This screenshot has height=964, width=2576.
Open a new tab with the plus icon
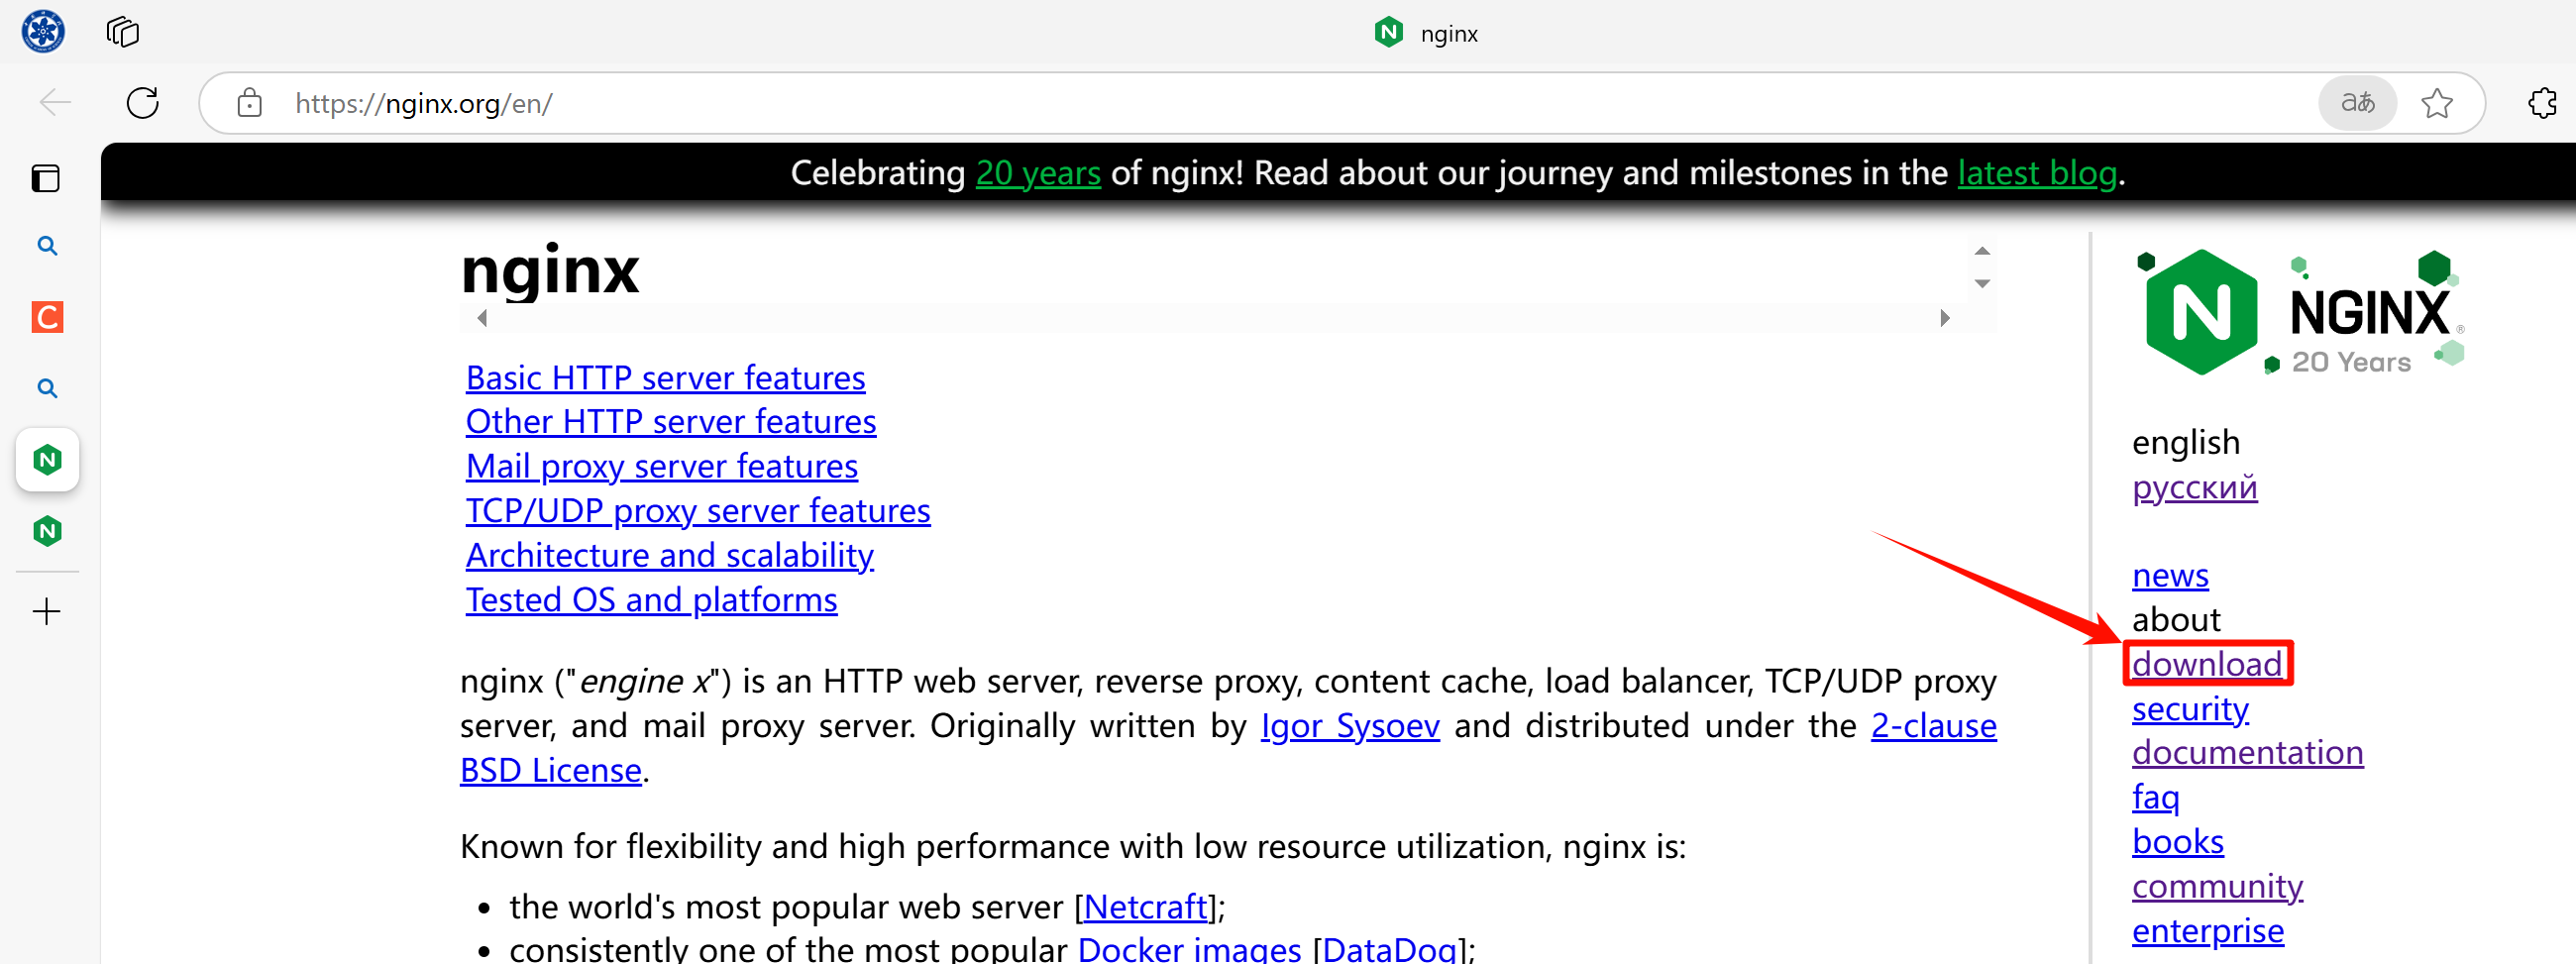pyautogui.click(x=47, y=611)
